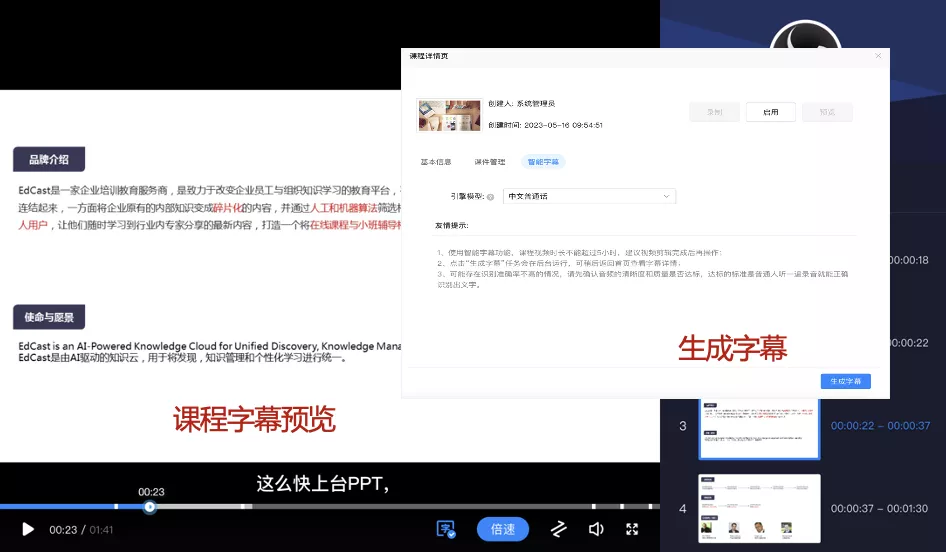Viewport: 946px width, 552px height.
Task: Click the line-switch icon beside 倍速
Action: click(559, 529)
